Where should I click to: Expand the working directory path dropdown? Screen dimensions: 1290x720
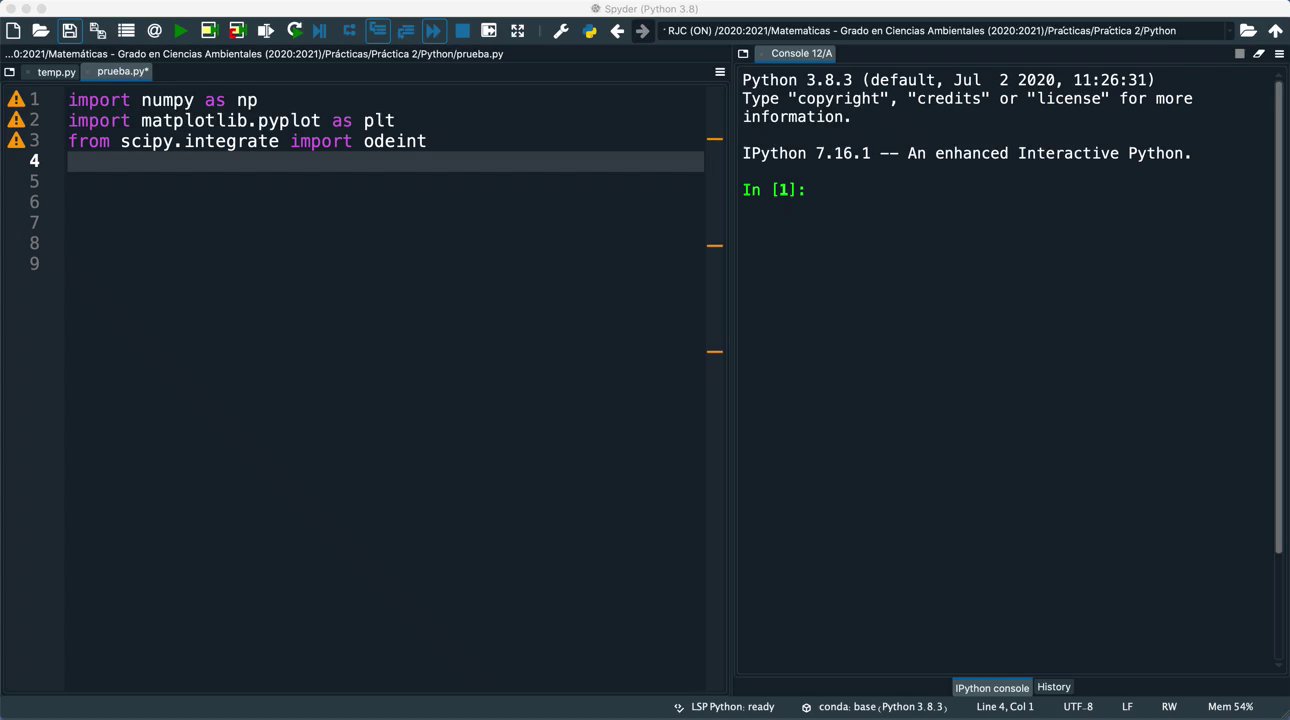pyautogui.click(x=1229, y=31)
